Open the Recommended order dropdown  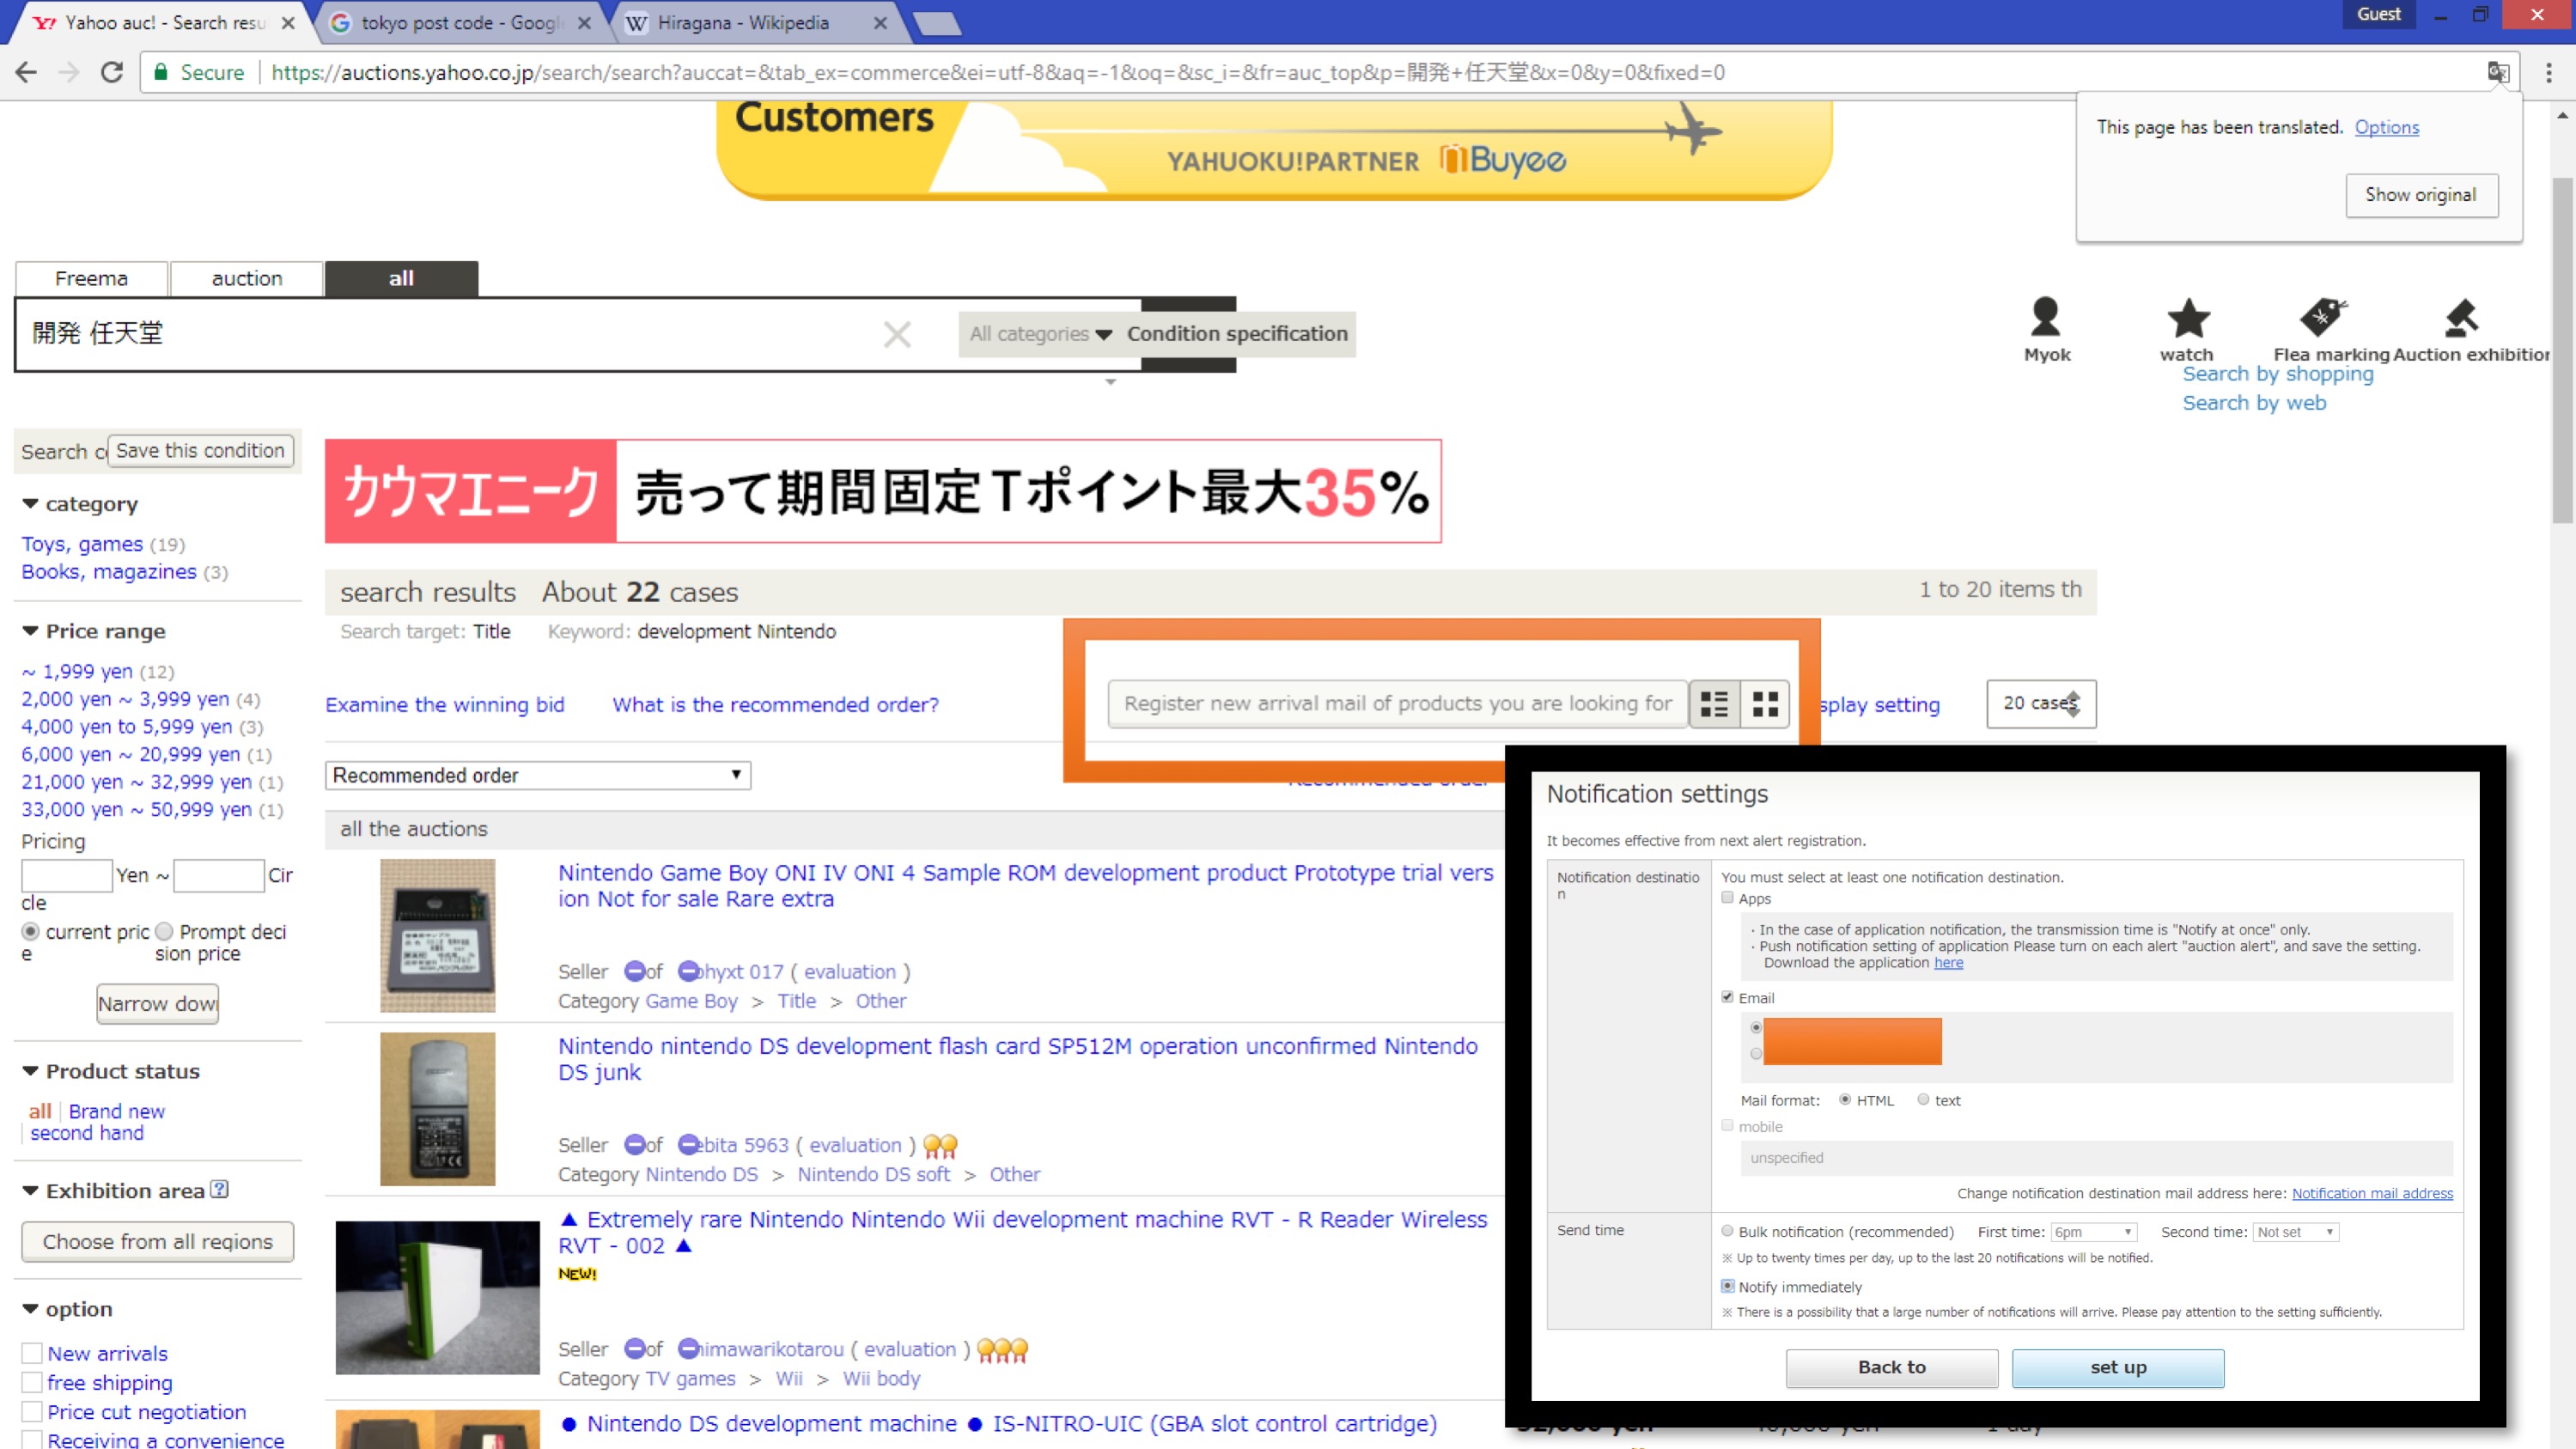coord(538,775)
